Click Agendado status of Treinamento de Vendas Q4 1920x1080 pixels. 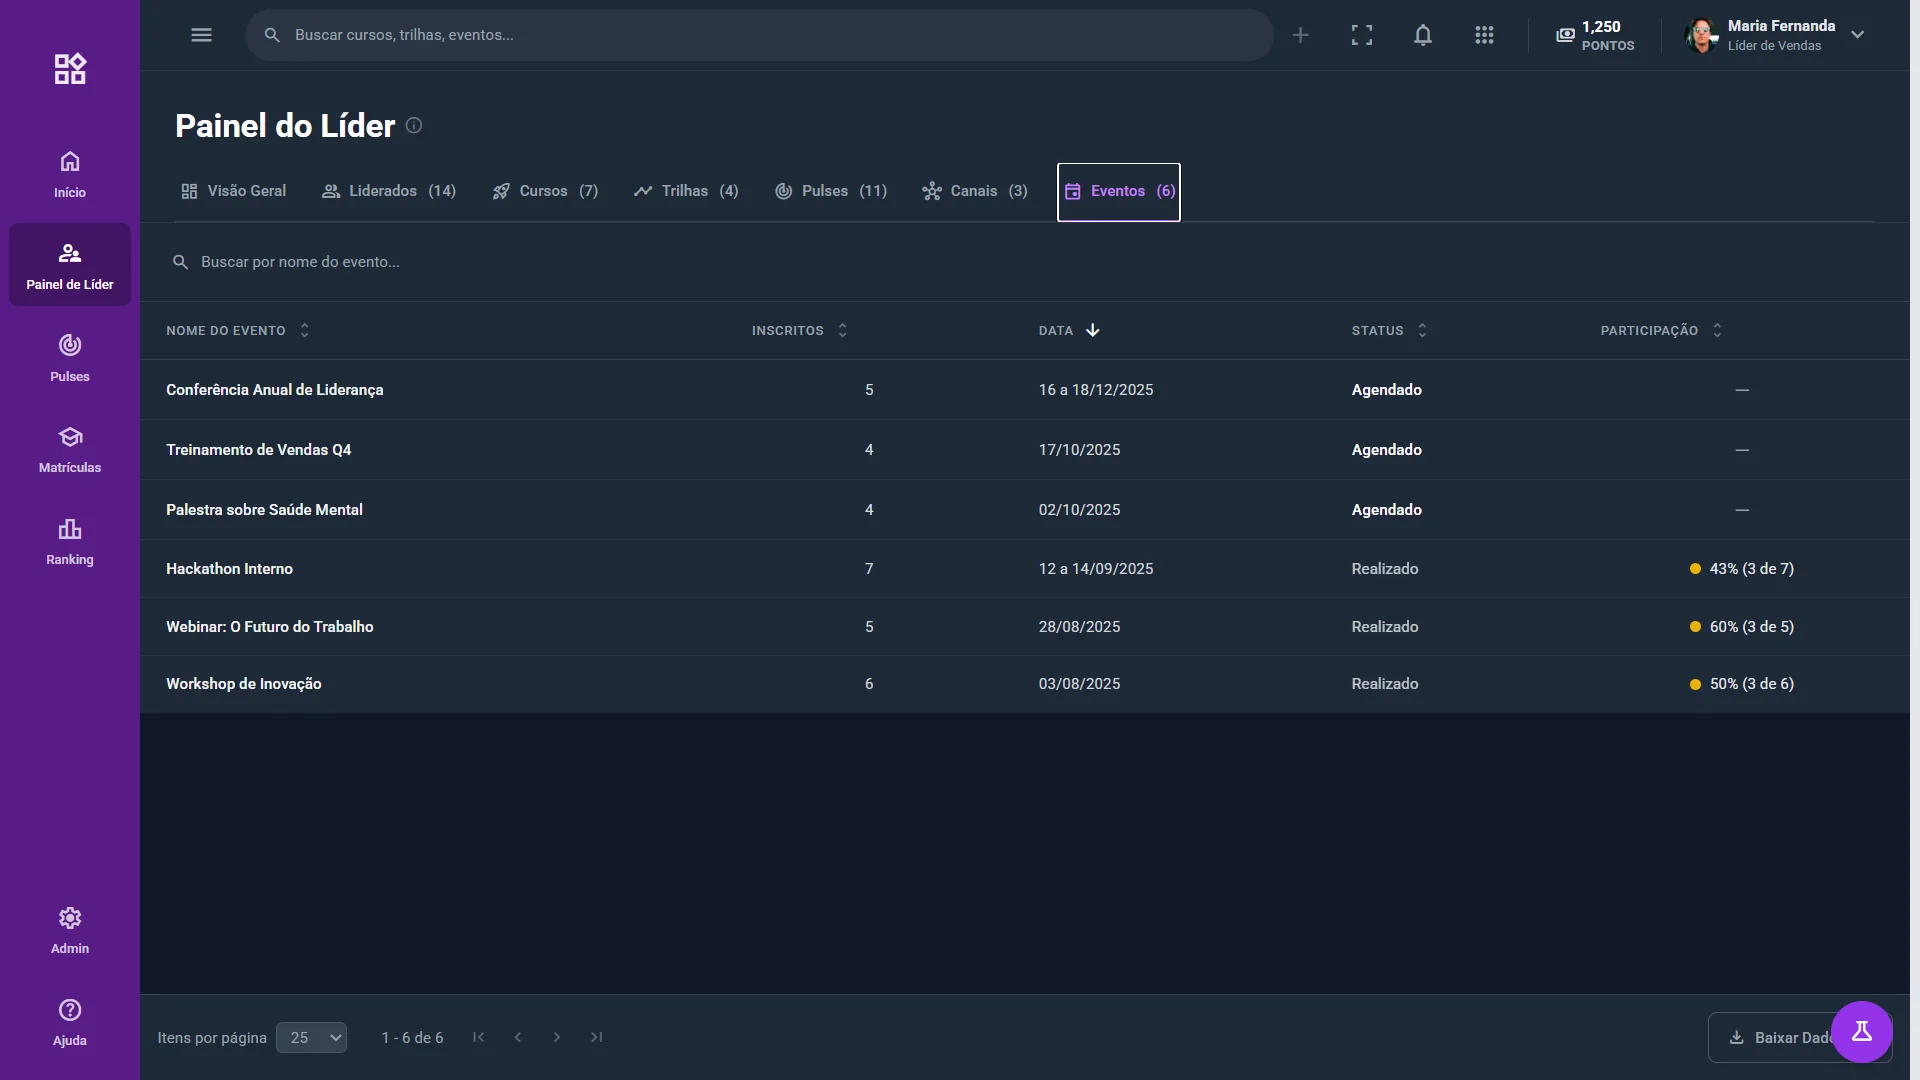pos(1386,450)
